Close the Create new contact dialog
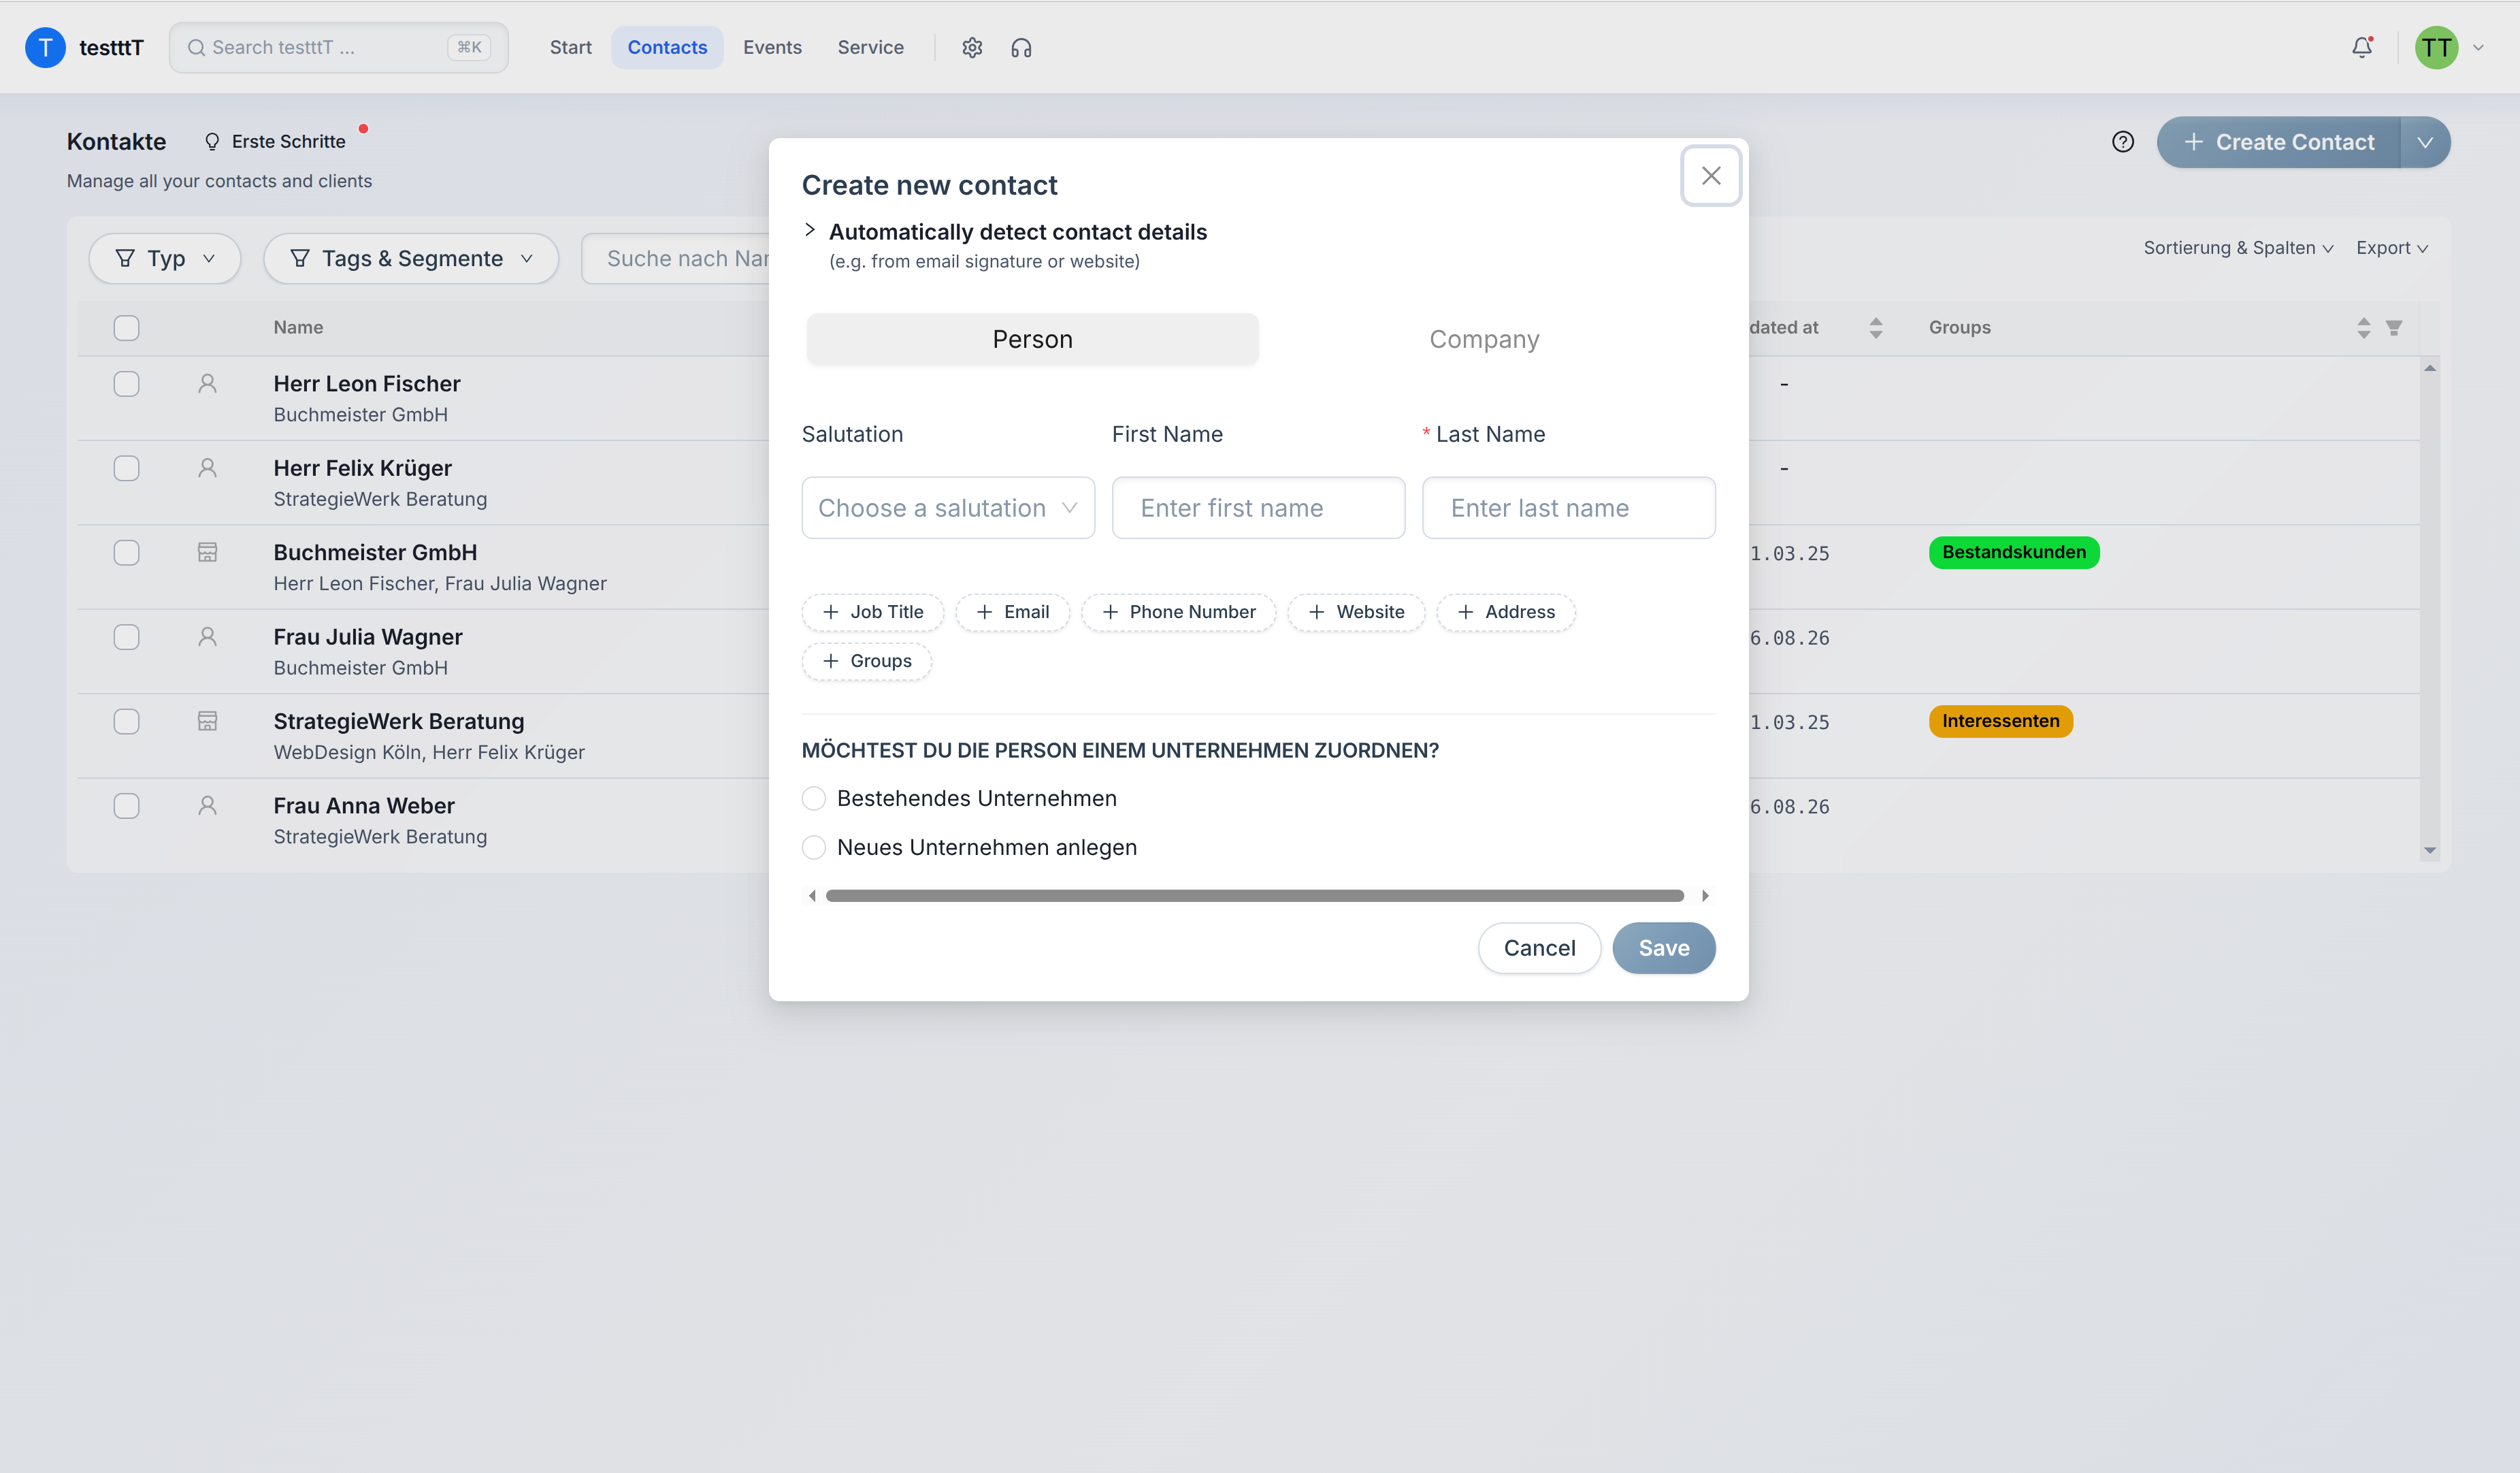 coord(1711,176)
